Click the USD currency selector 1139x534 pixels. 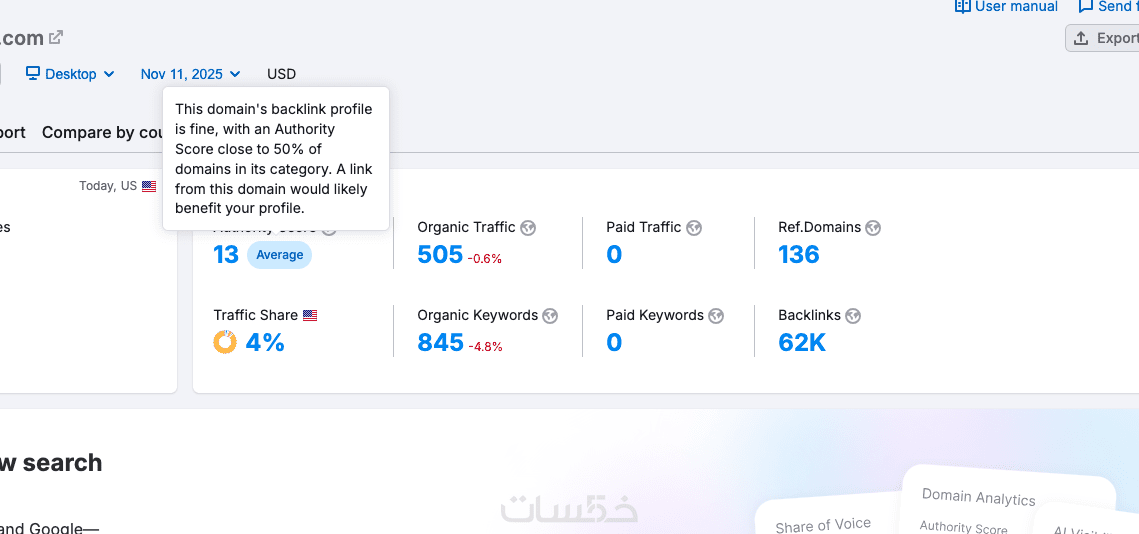point(281,74)
